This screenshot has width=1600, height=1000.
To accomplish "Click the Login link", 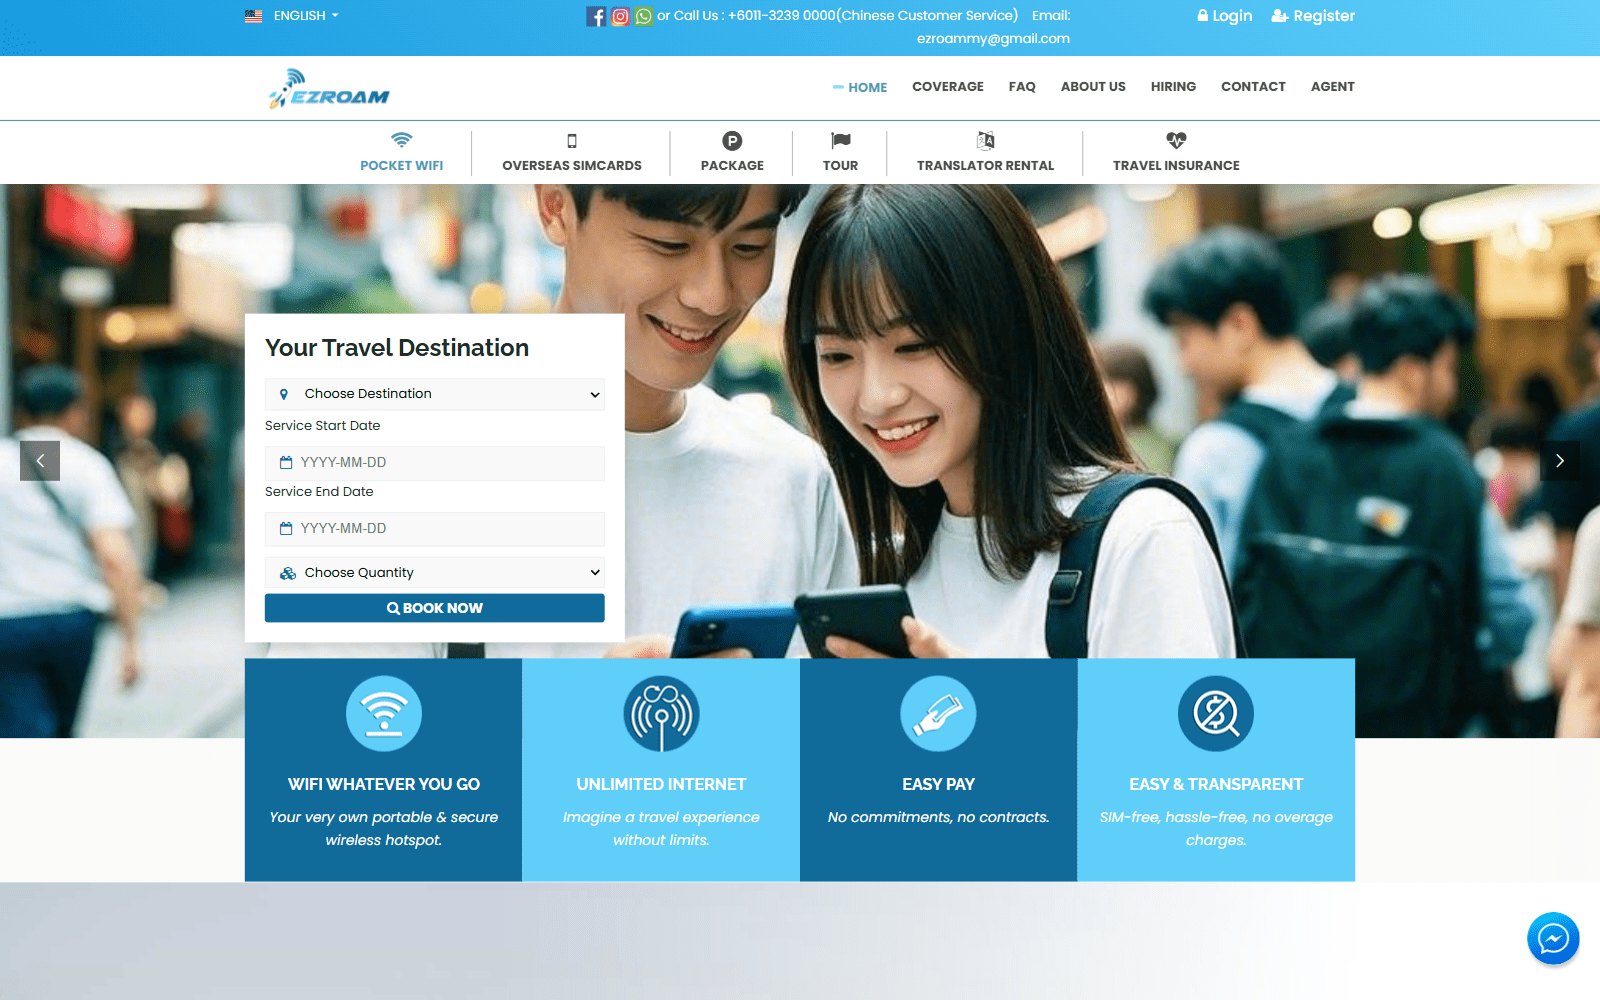I will (1225, 16).
